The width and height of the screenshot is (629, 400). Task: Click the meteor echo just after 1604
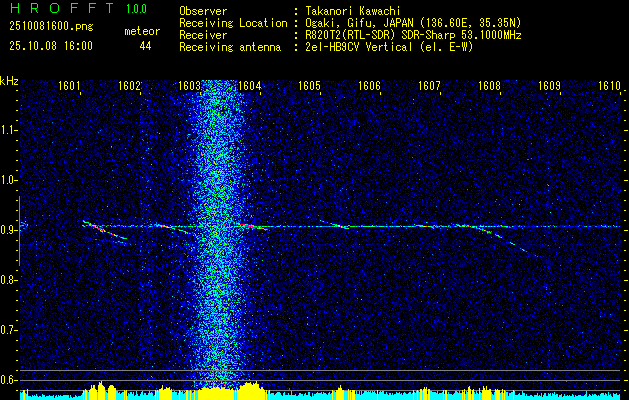coord(253,227)
